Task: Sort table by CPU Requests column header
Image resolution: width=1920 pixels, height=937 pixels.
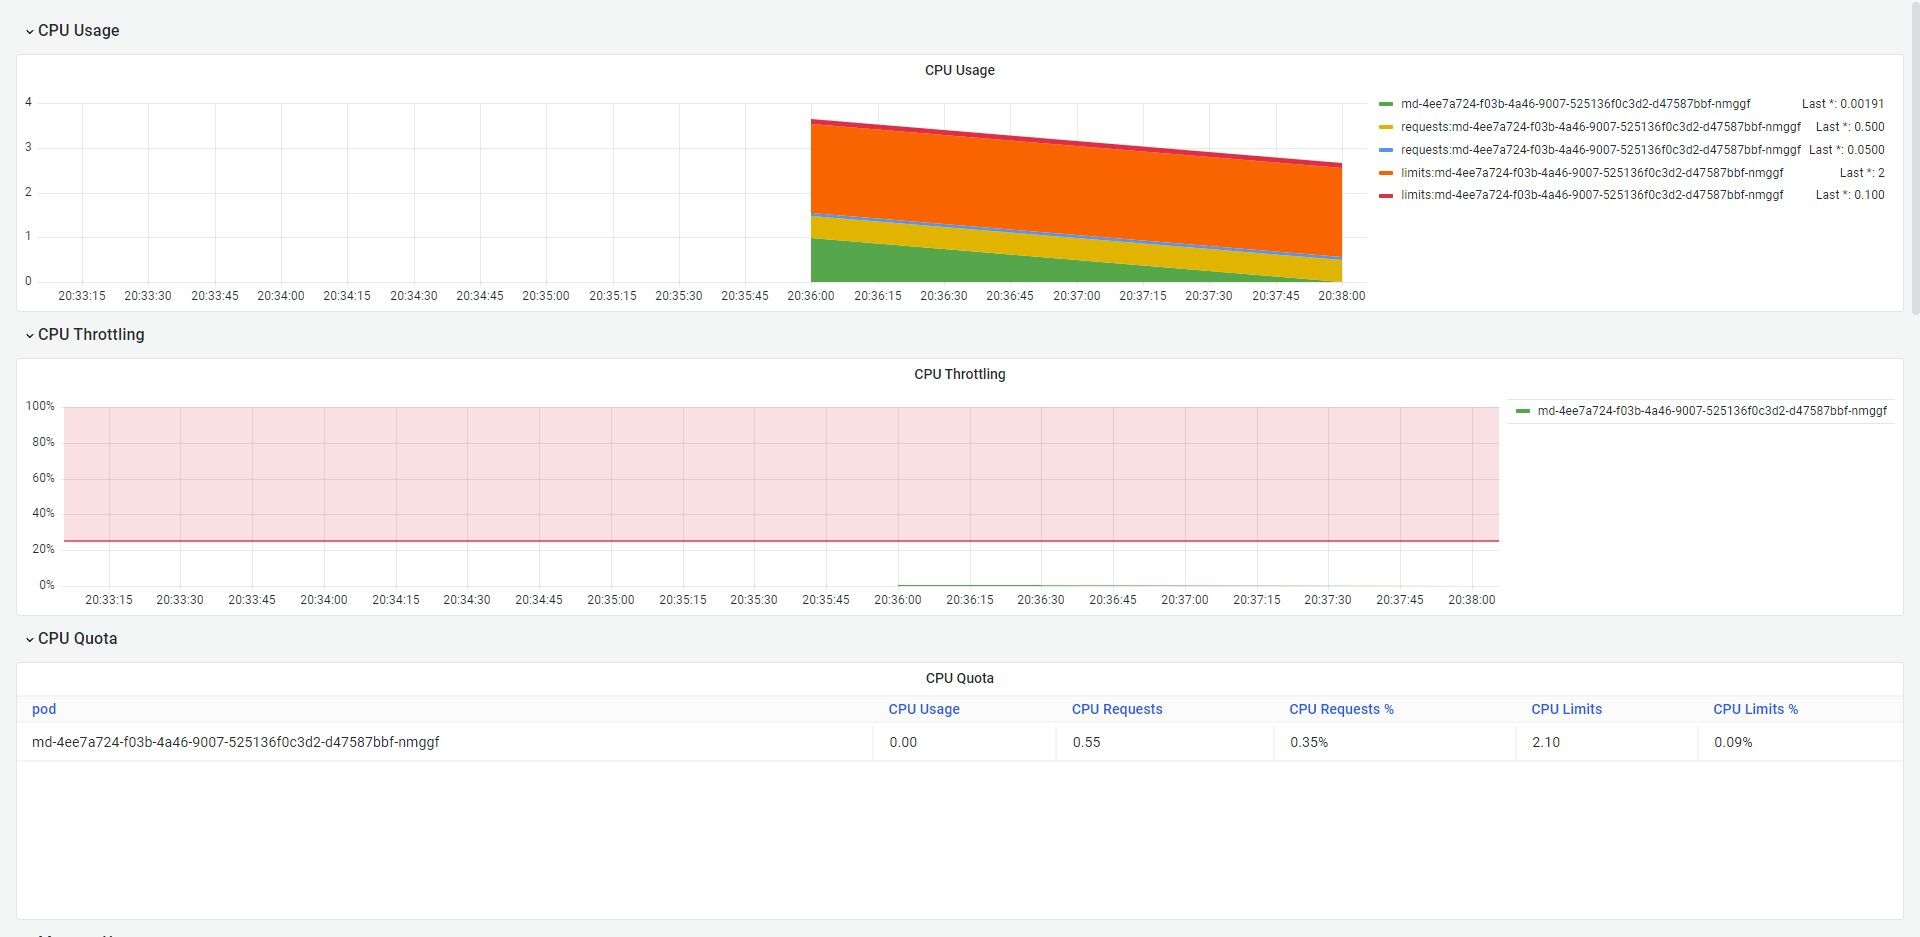Action: click(1117, 709)
